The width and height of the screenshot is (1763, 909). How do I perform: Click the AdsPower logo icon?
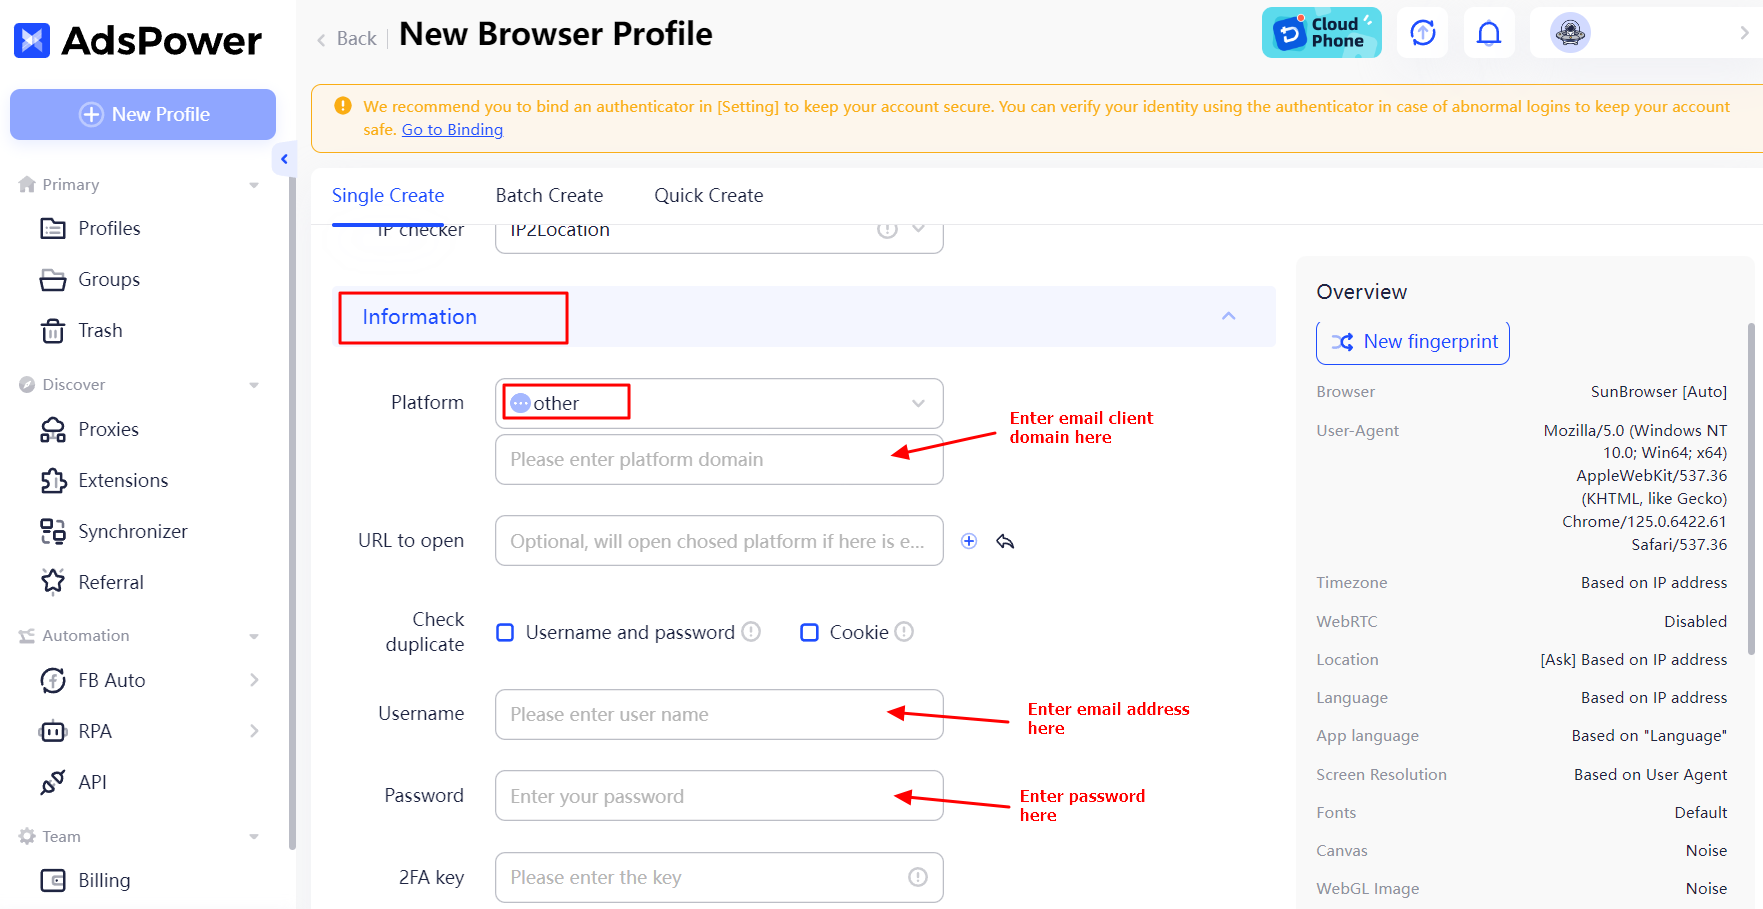[x=32, y=41]
